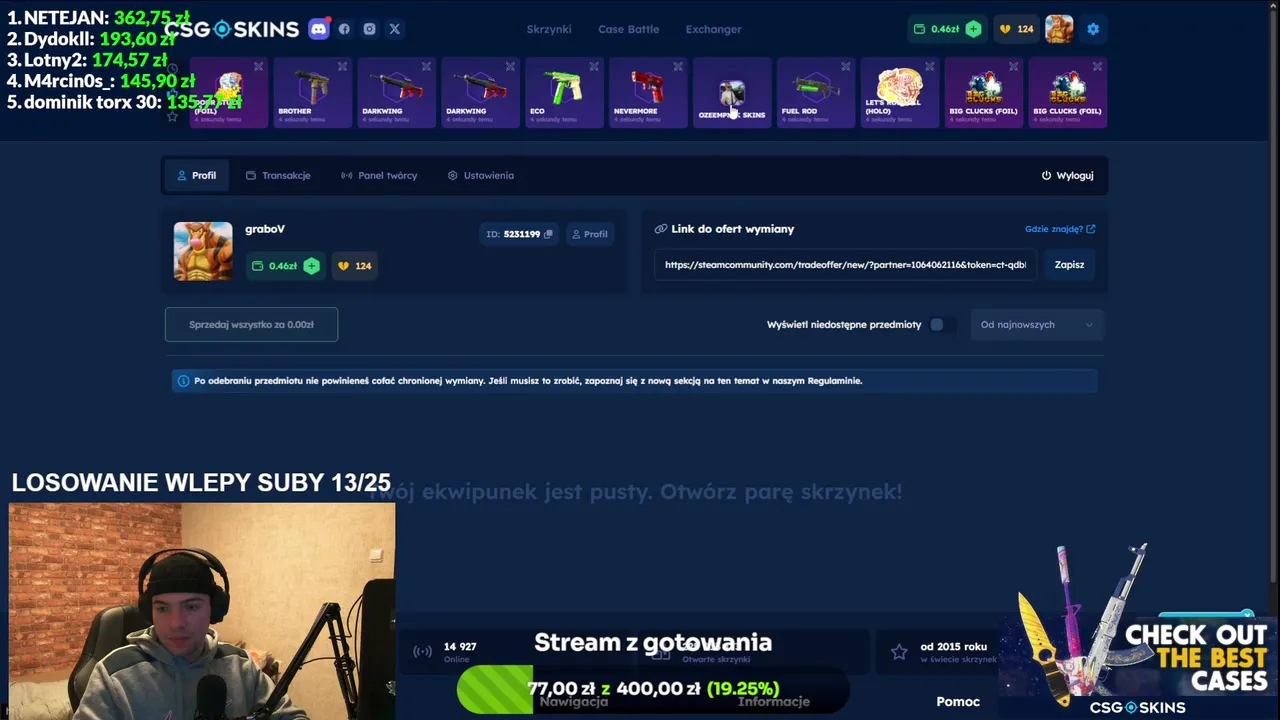
Task: Open the BROTHER weapon drop thumbnail
Action: pyautogui.click(x=313, y=88)
